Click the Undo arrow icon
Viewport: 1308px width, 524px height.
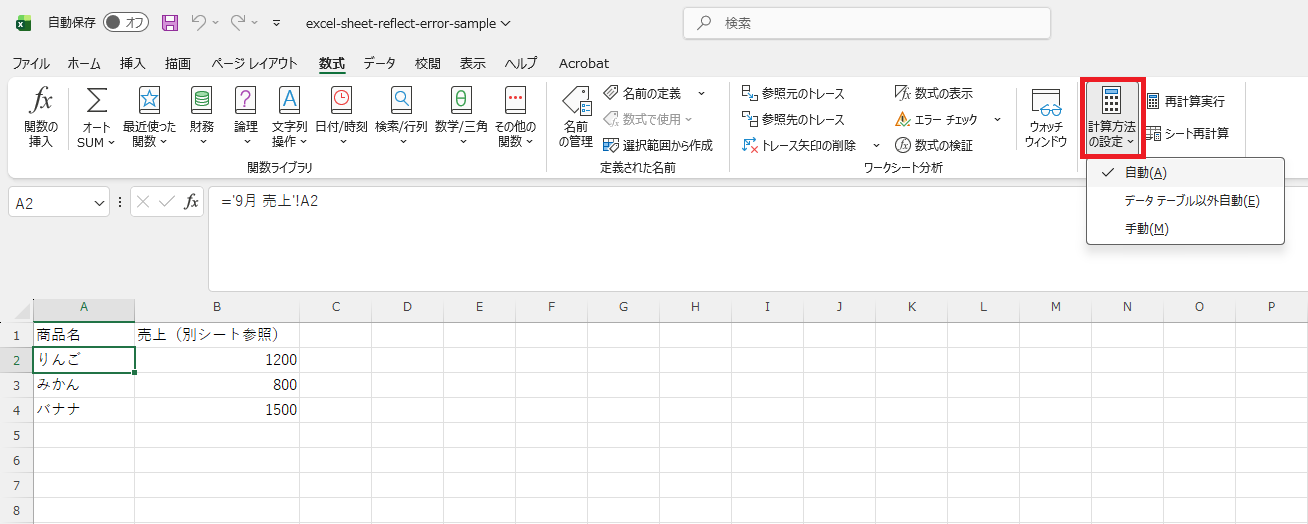[199, 22]
